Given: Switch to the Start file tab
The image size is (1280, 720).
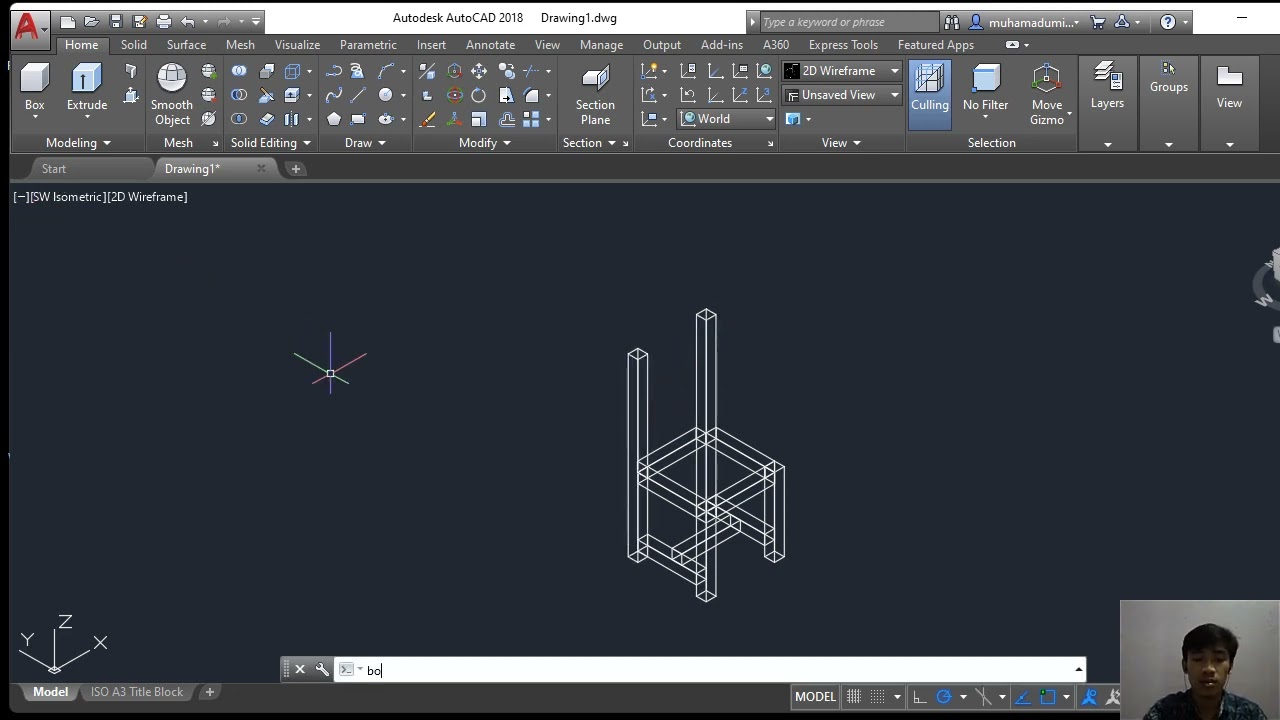Looking at the screenshot, I should (54, 169).
